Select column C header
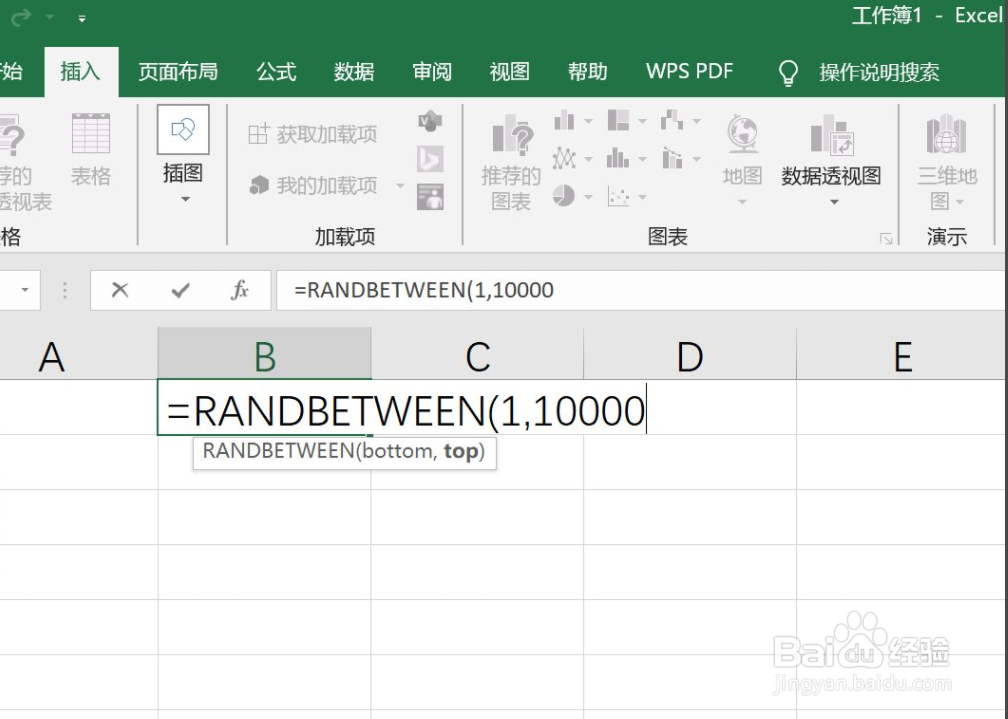The image size is (1008, 719). (x=477, y=355)
